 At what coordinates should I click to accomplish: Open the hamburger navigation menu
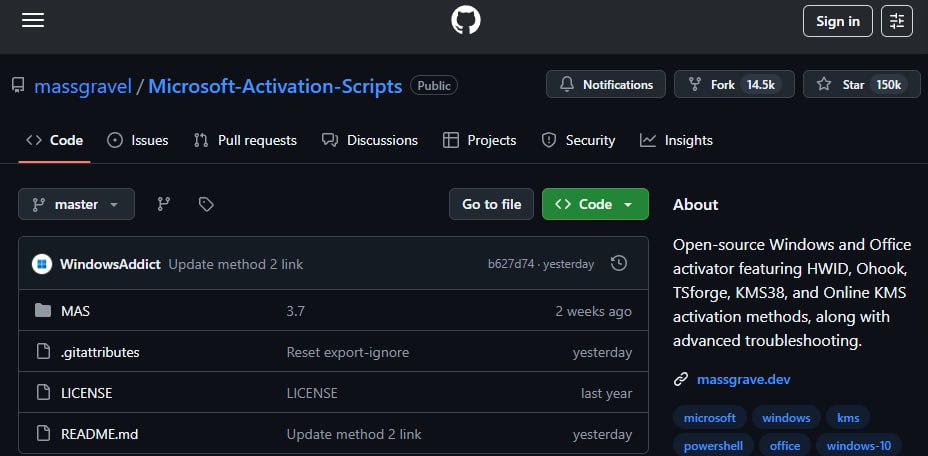click(x=33, y=21)
